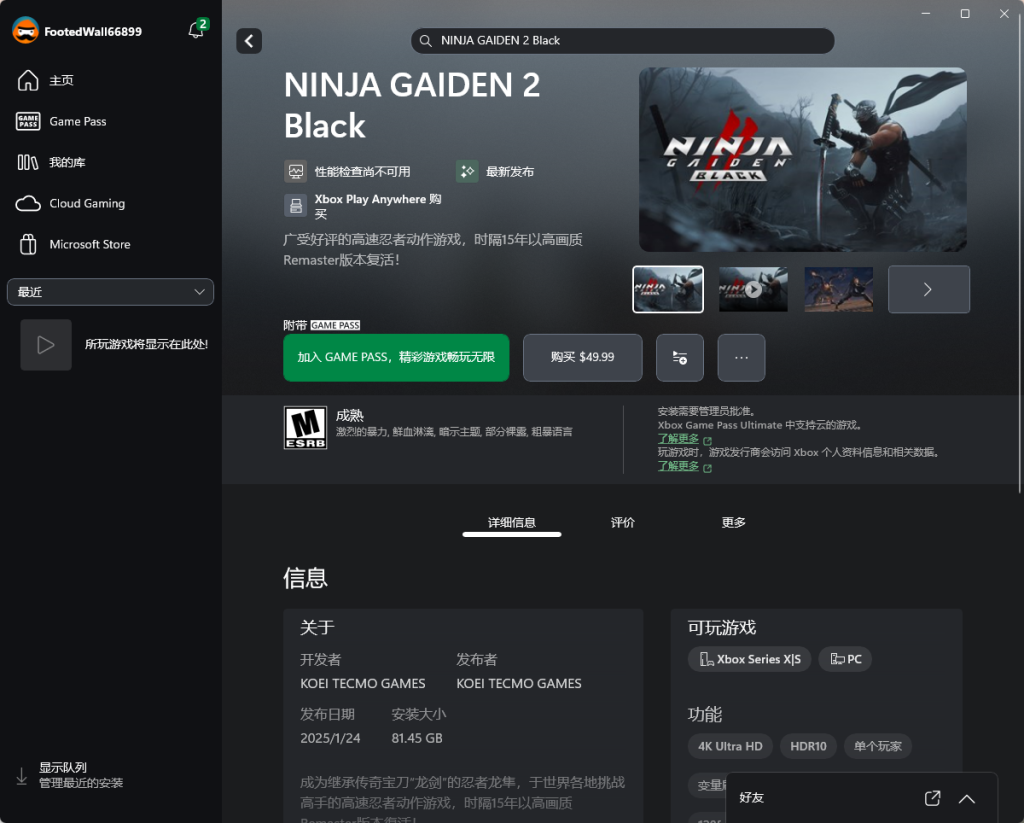Click the 单个玩家 feature chip
This screenshot has width=1024, height=823.
(878, 746)
